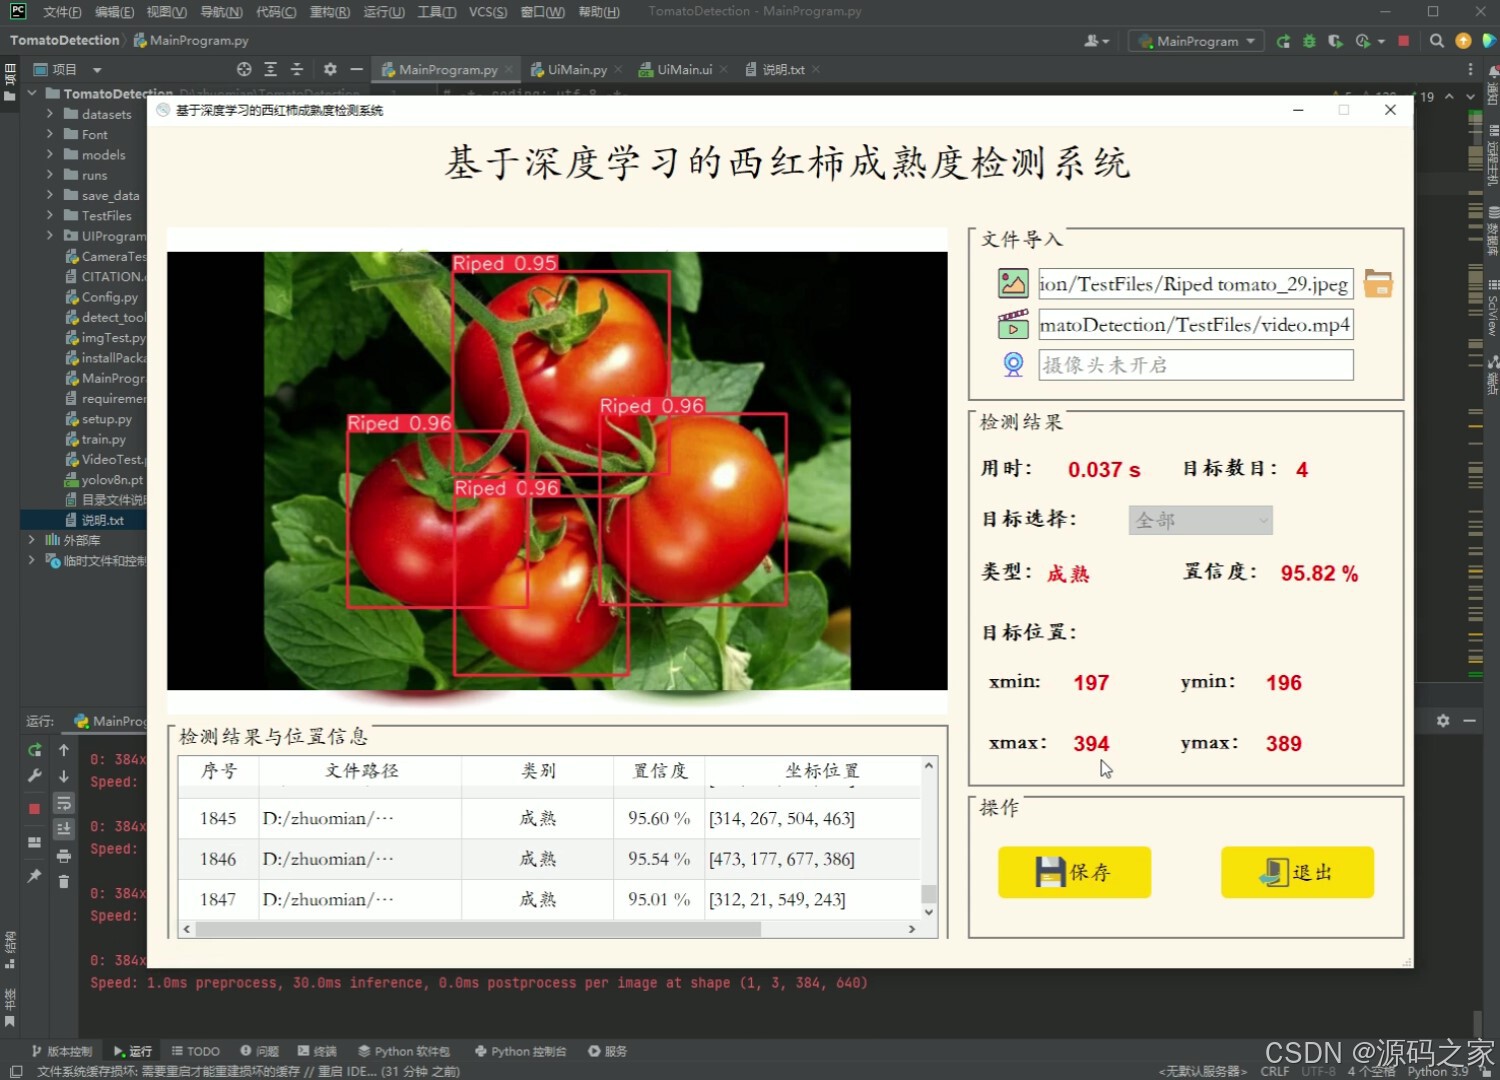1500x1080 pixels.
Task: Toggle soft-wrap in the run console
Action: tap(64, 803)
